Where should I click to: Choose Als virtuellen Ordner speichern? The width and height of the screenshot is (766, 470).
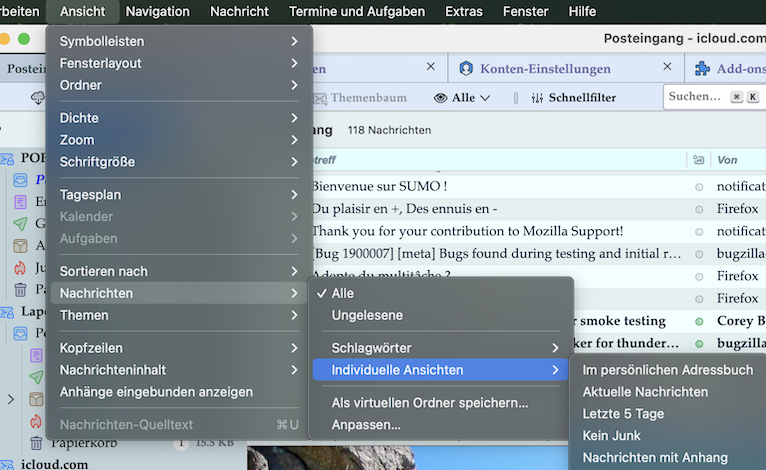coord(430,403)
